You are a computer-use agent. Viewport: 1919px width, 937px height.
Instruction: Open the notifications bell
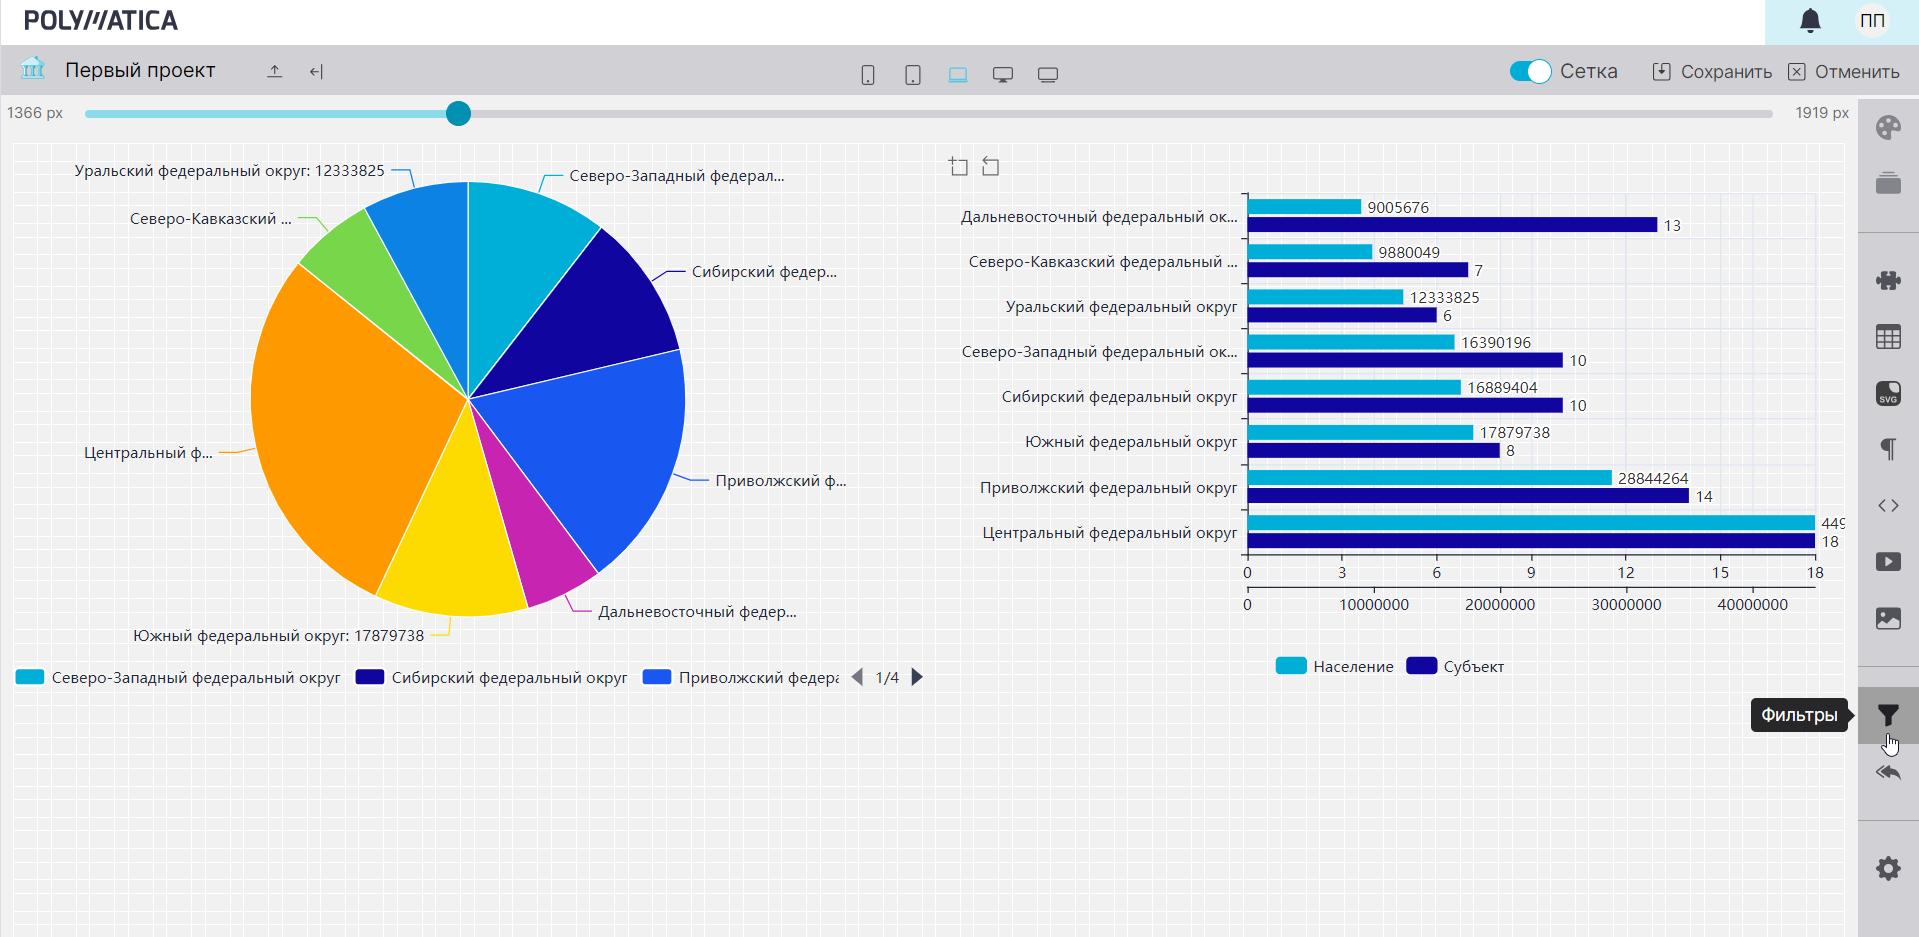click(x=1810, y=21)
